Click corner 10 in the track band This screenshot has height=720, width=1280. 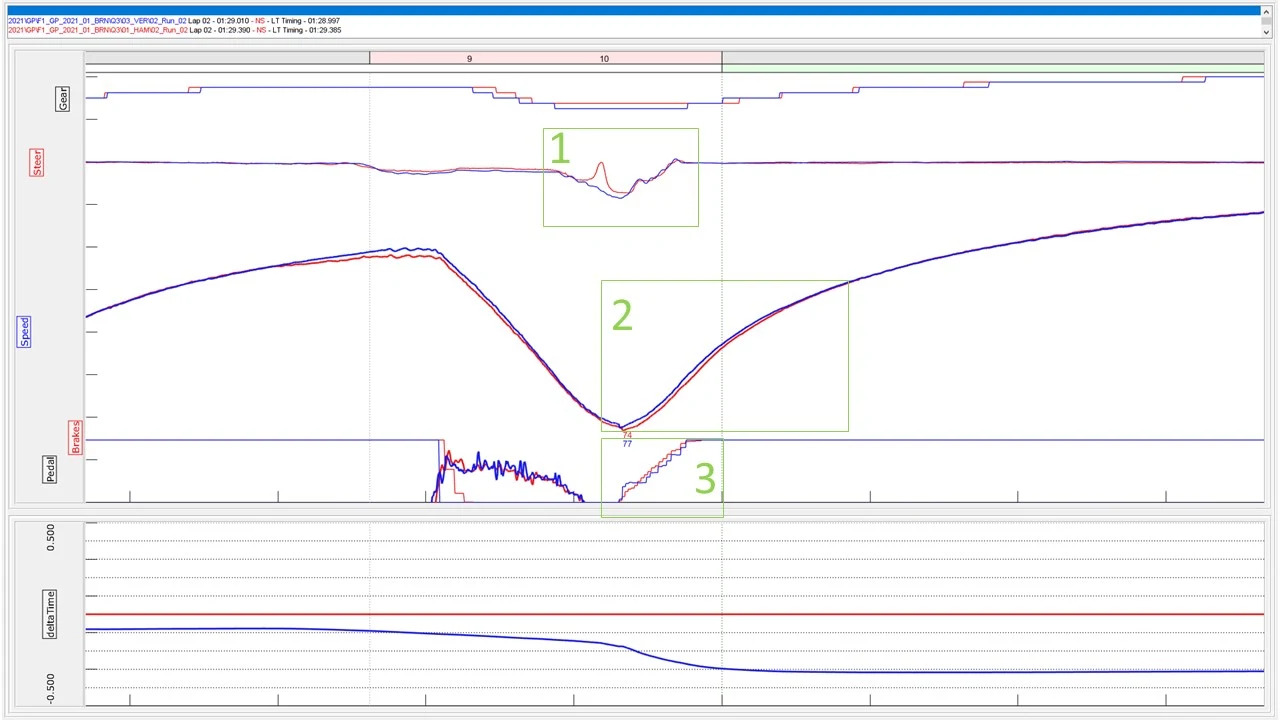[x=604, y=59]
